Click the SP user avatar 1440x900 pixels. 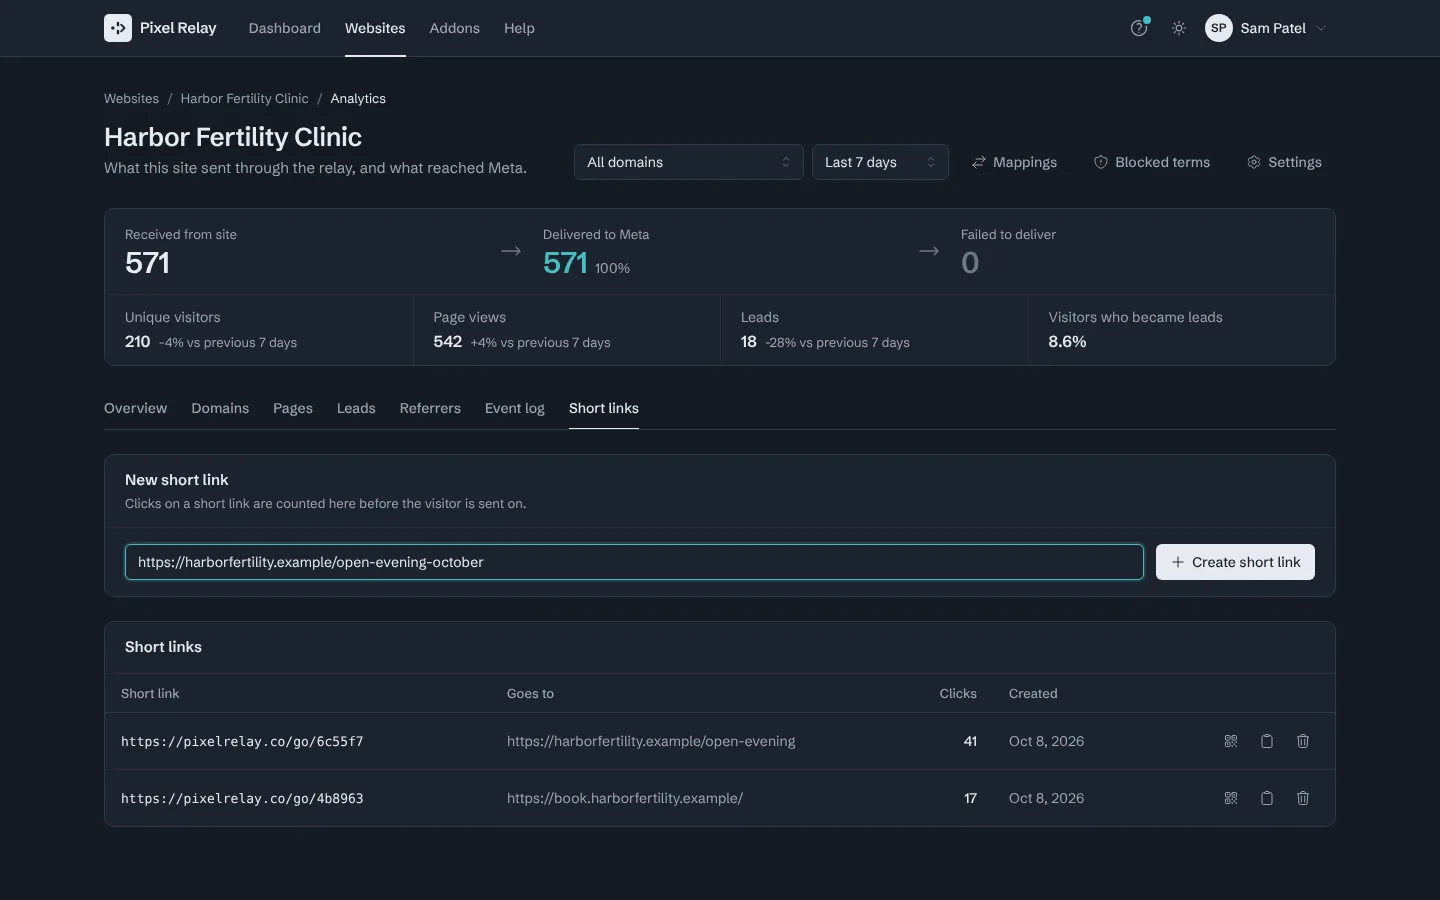click(x=1218, y=28)
